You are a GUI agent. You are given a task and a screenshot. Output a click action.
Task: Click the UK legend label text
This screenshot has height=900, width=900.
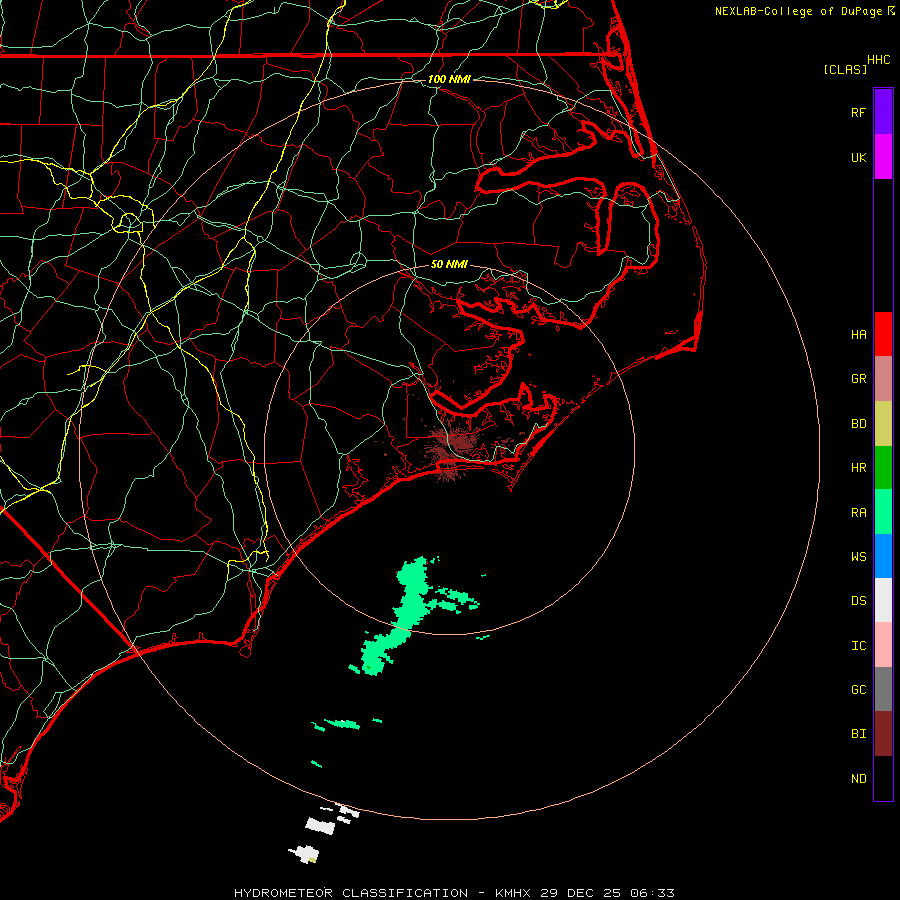pyautogui.click(x=858, y=157)
